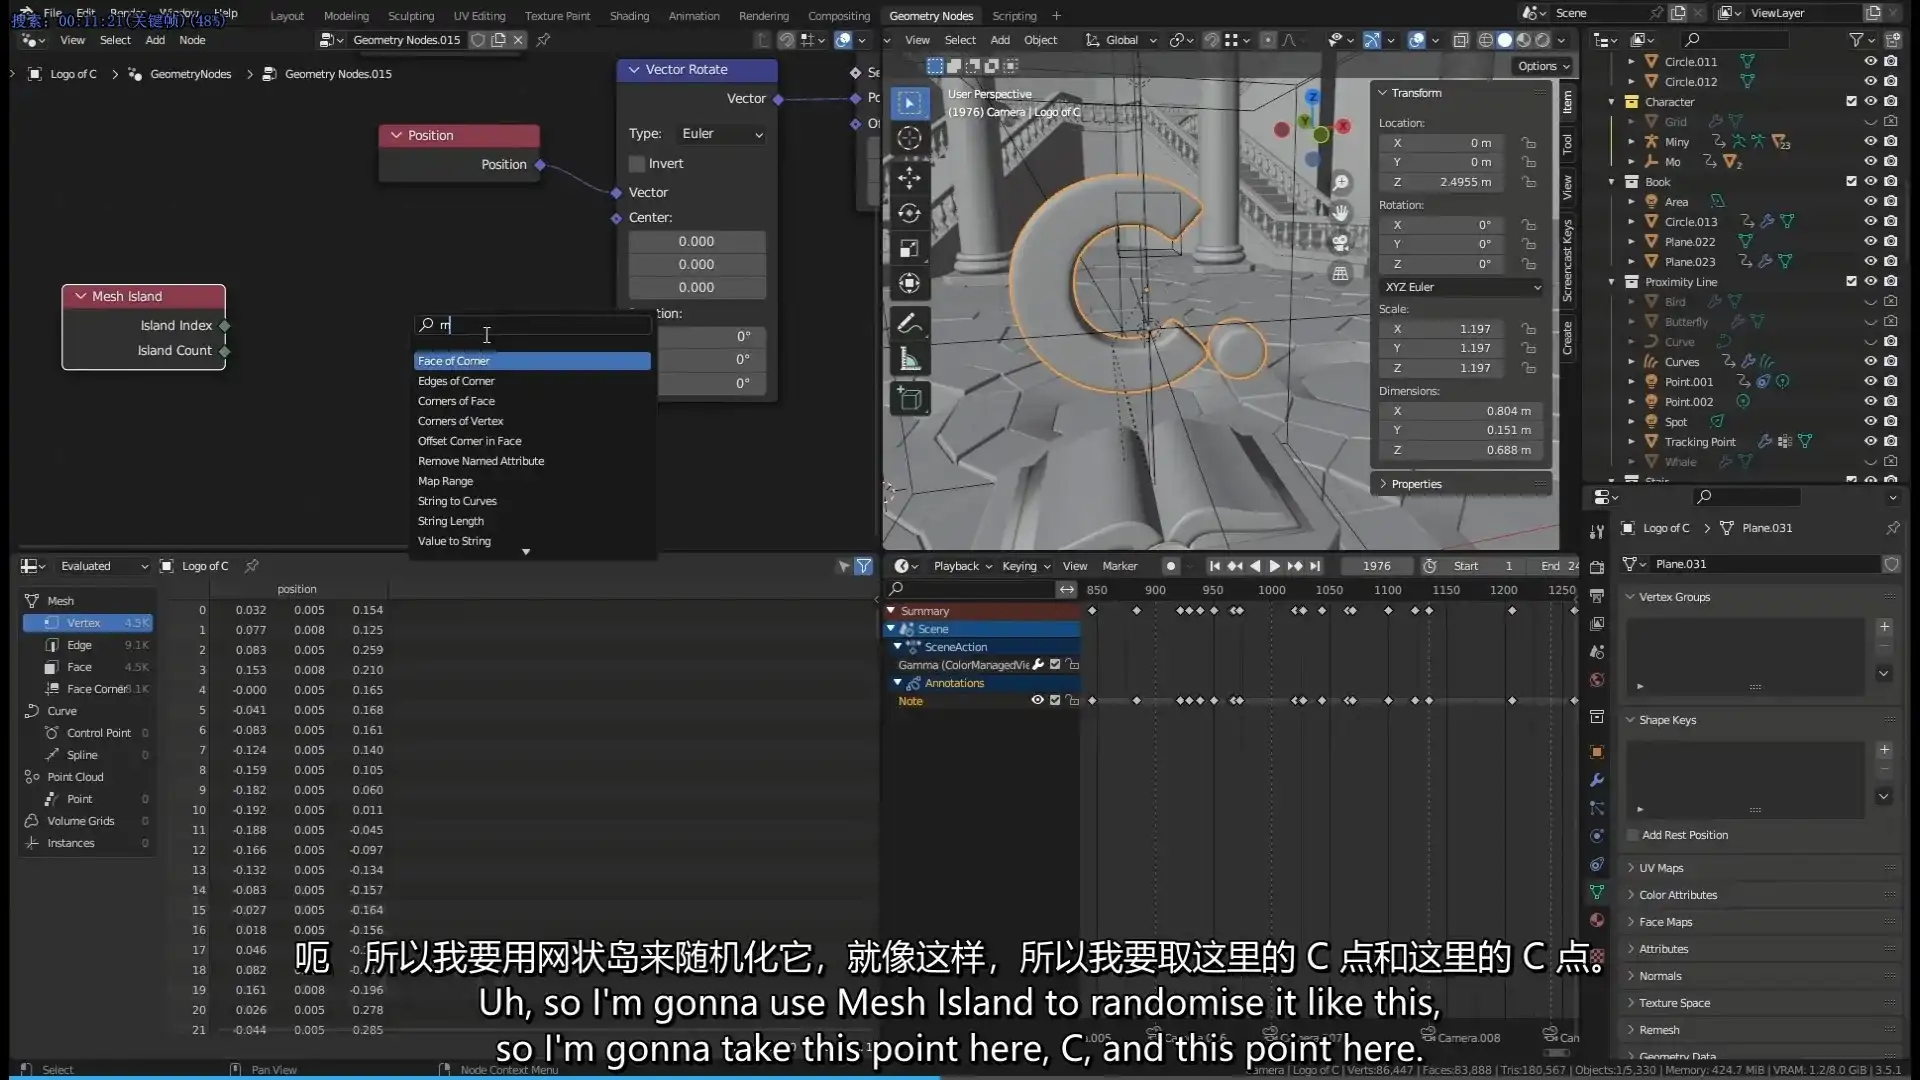Switch to the Shading workspace tab
Image resolution: width=1920 pixels, height=1080 pixels.
[628, 15]
